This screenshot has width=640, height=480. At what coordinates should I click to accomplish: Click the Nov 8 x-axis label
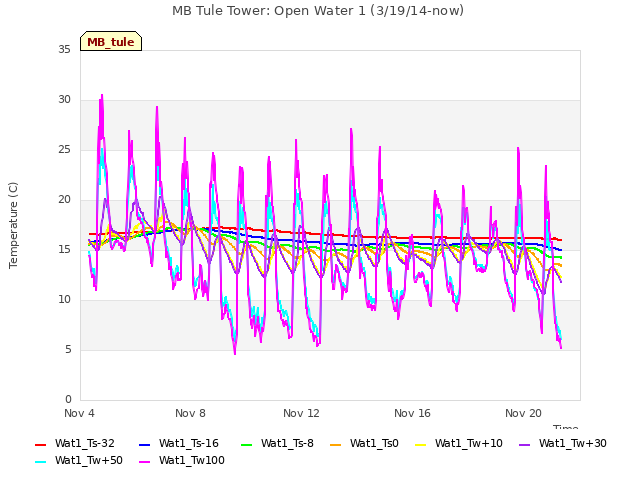[190, 413]
